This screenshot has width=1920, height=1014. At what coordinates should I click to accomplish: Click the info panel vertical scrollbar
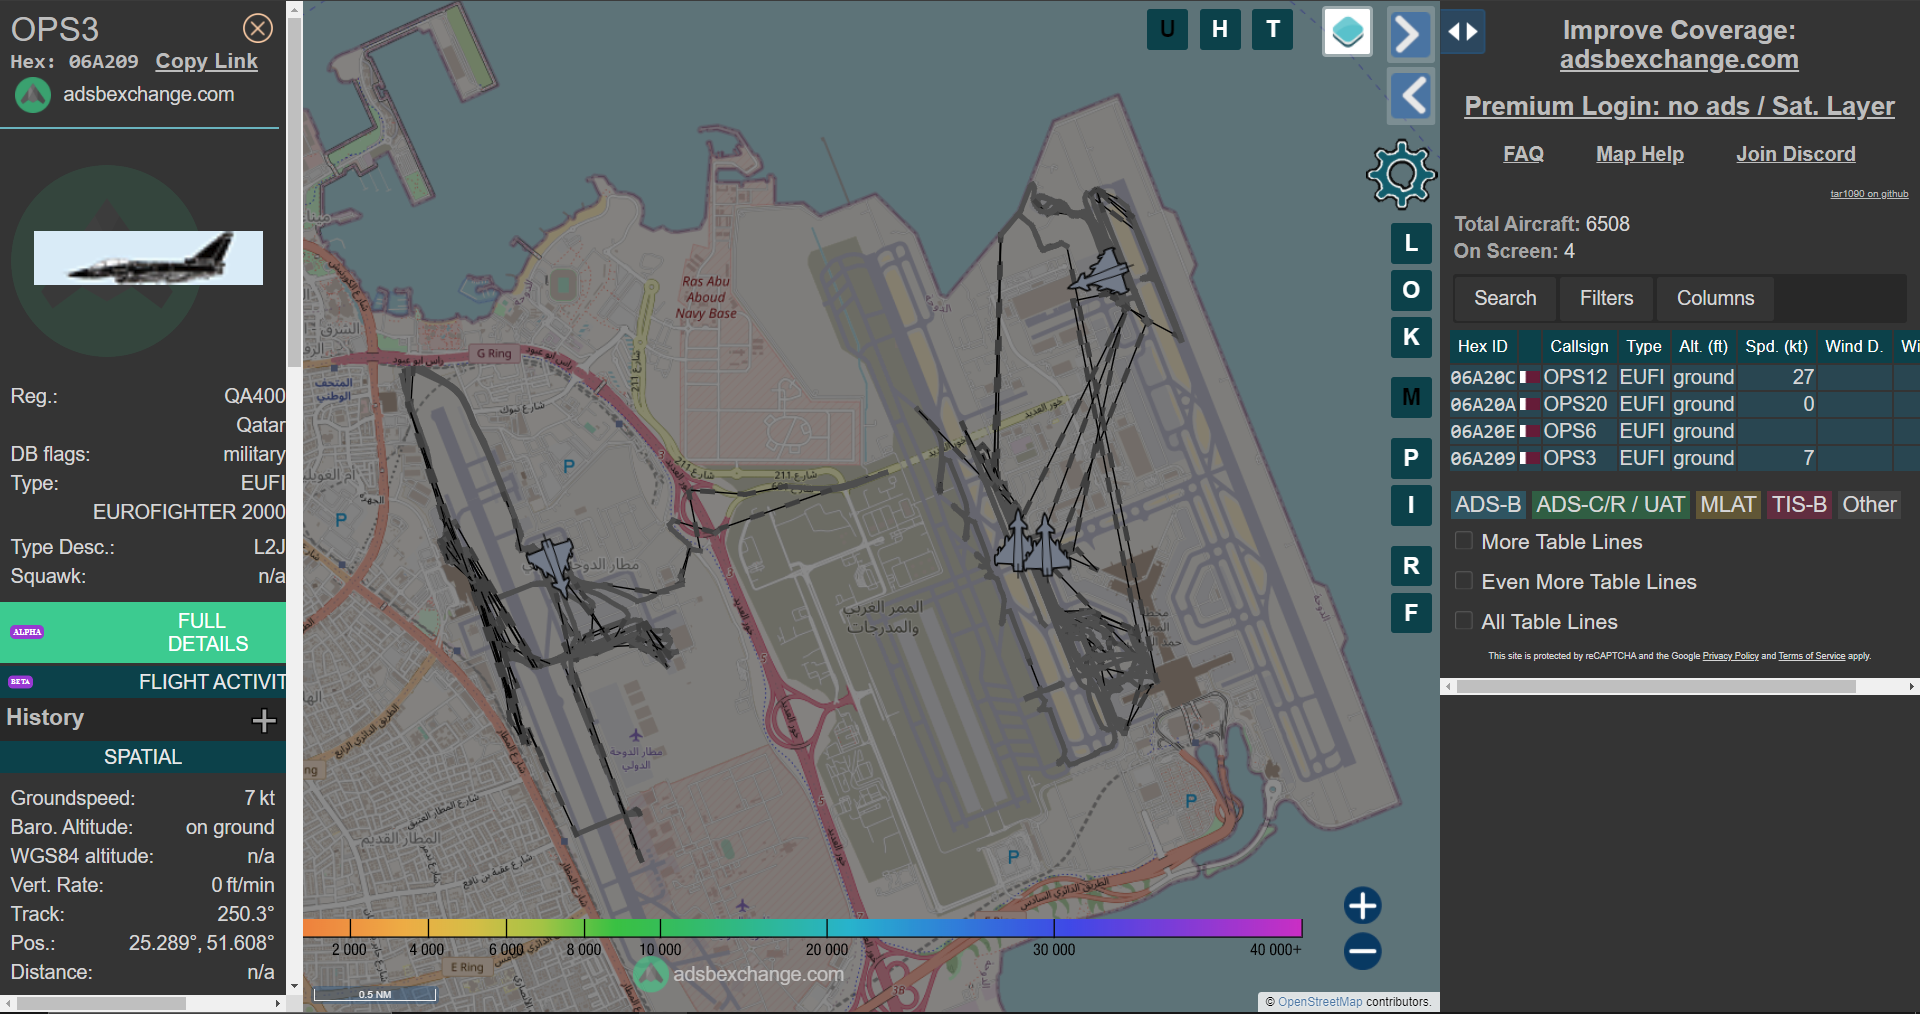tap(294, 190)
